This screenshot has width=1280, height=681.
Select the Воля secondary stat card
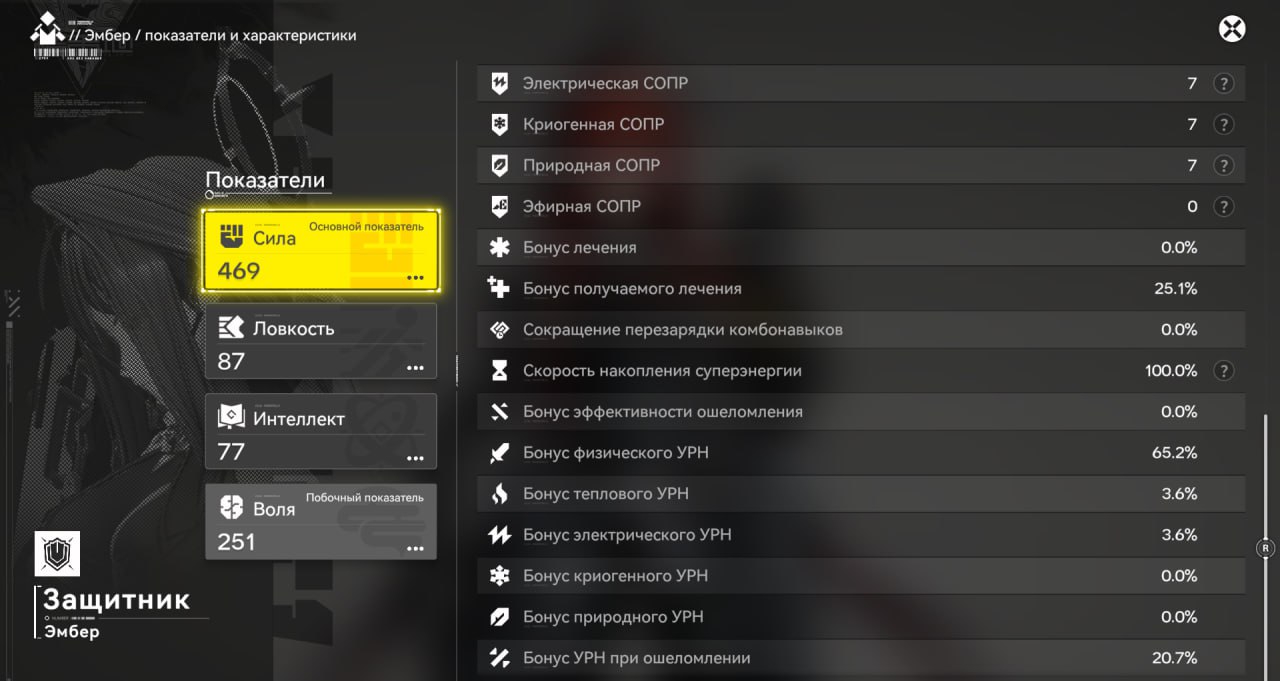[321, 521]
